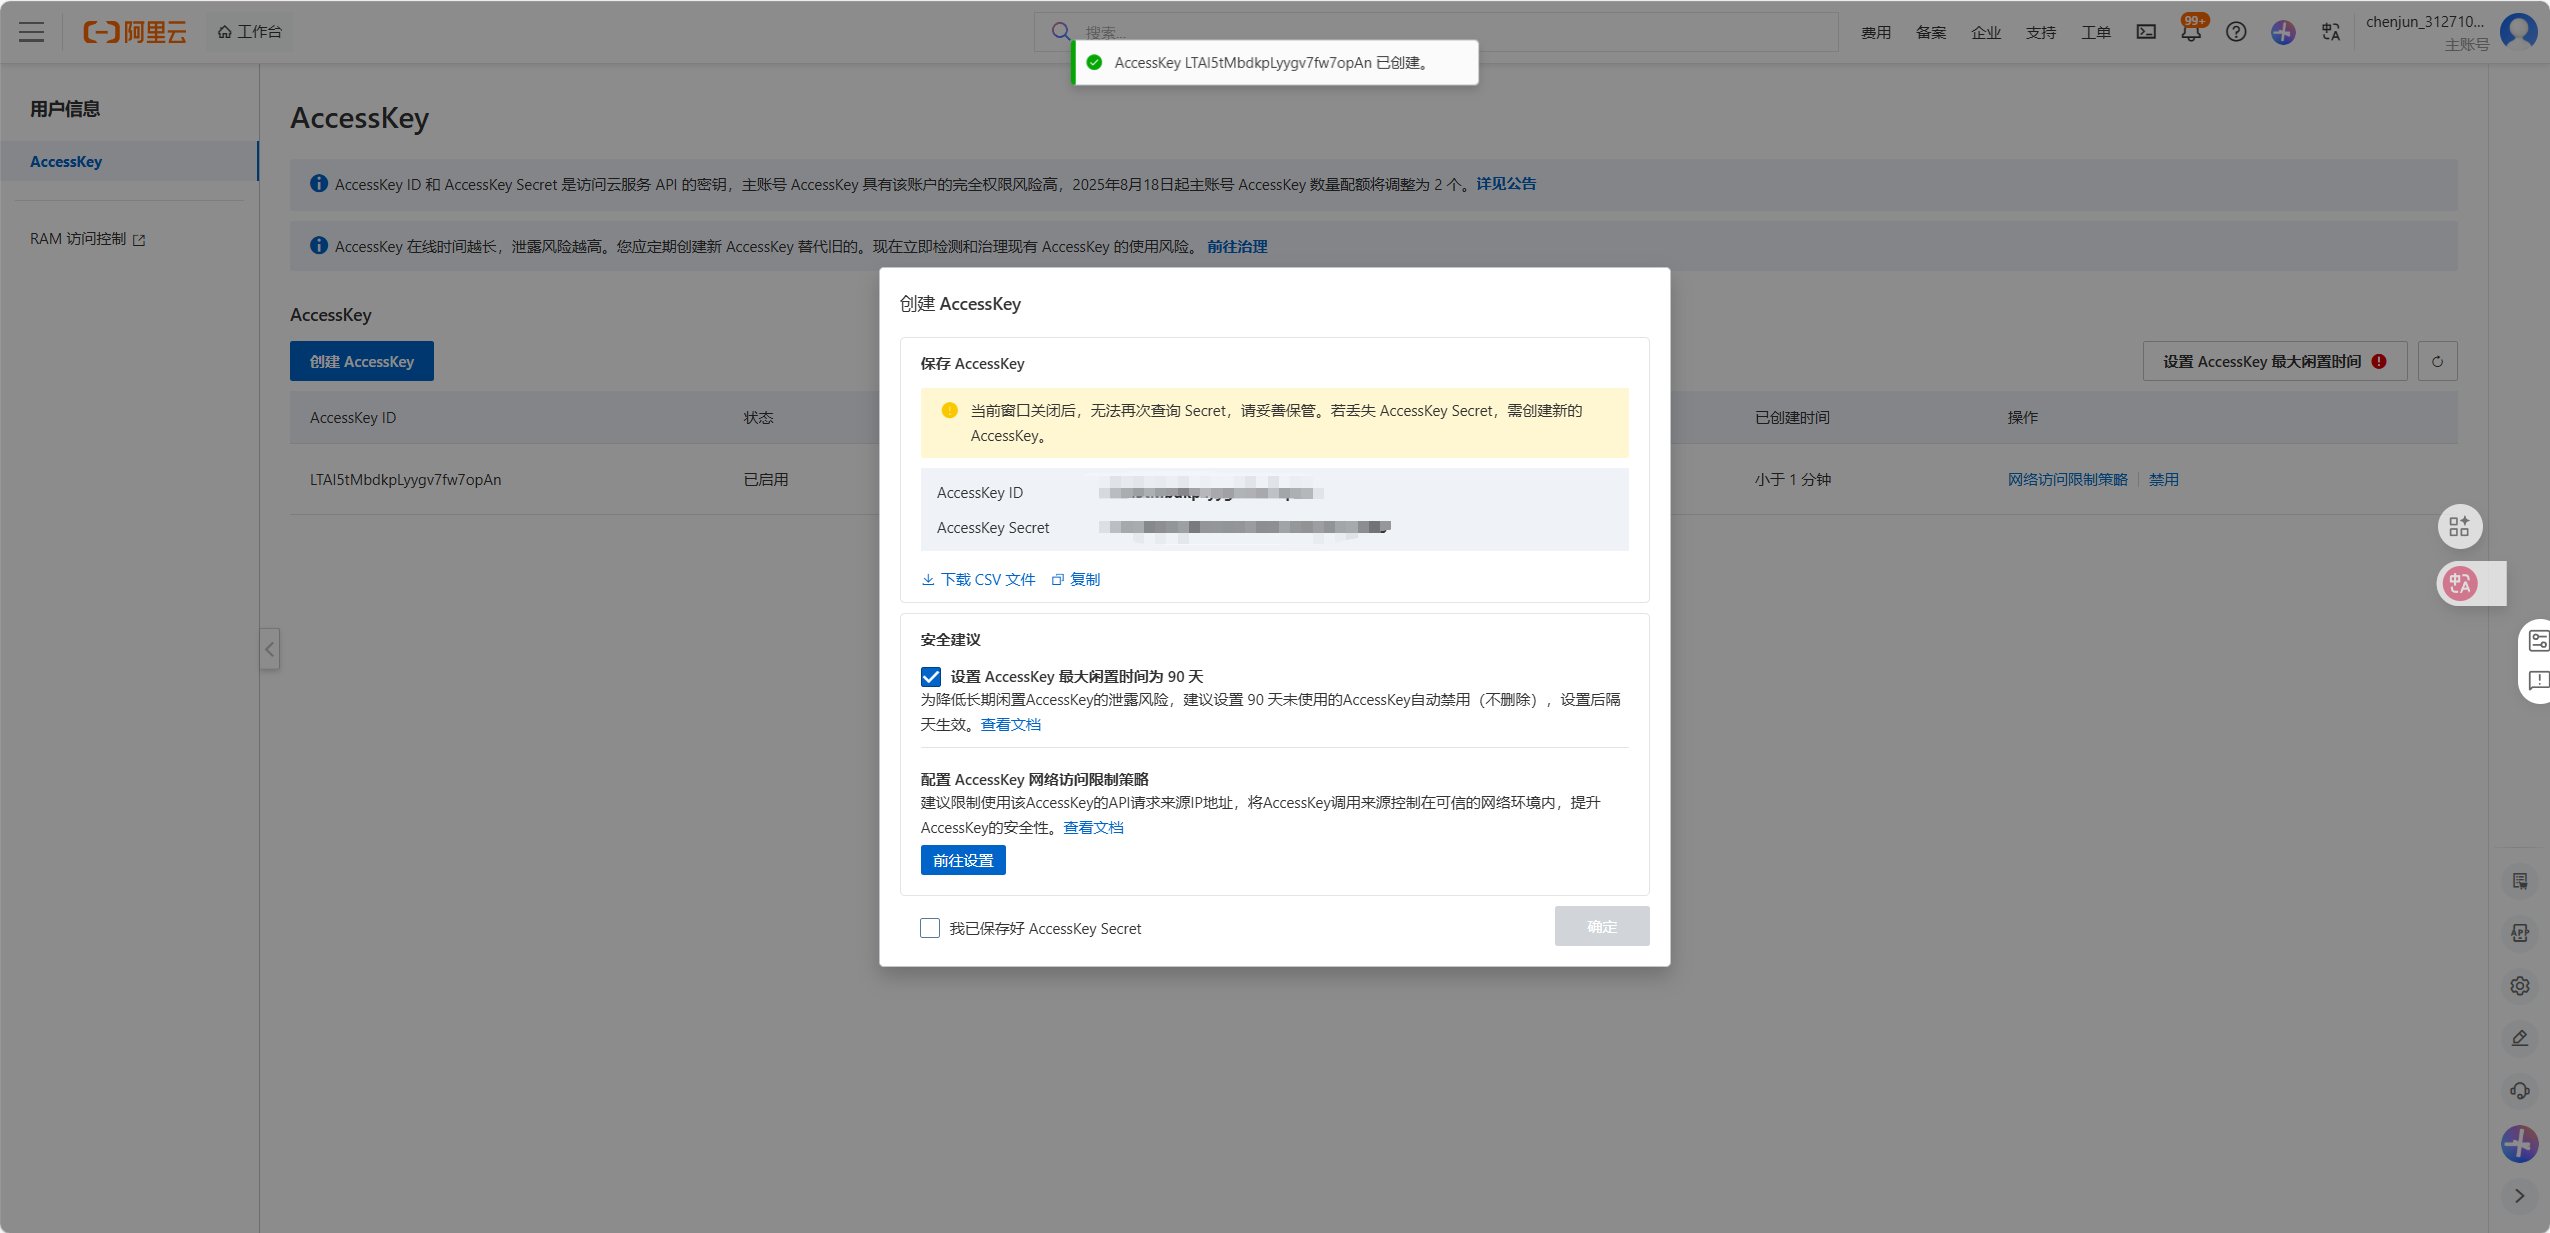Select AccessKey in left sidebar
This screenshot has width=2550, height=1233.
coord(66,162)
